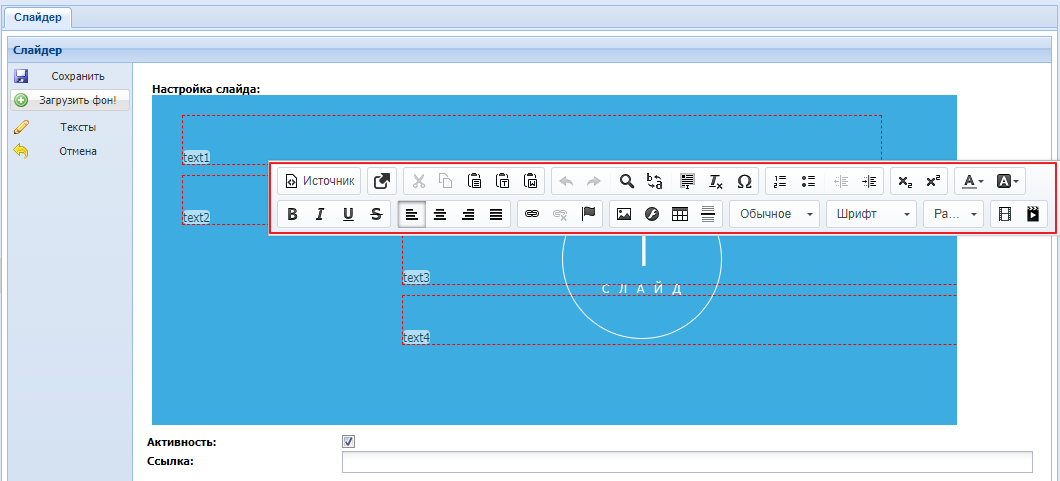Open text color picker
The image size is (1060, 481).
[974, 181]
